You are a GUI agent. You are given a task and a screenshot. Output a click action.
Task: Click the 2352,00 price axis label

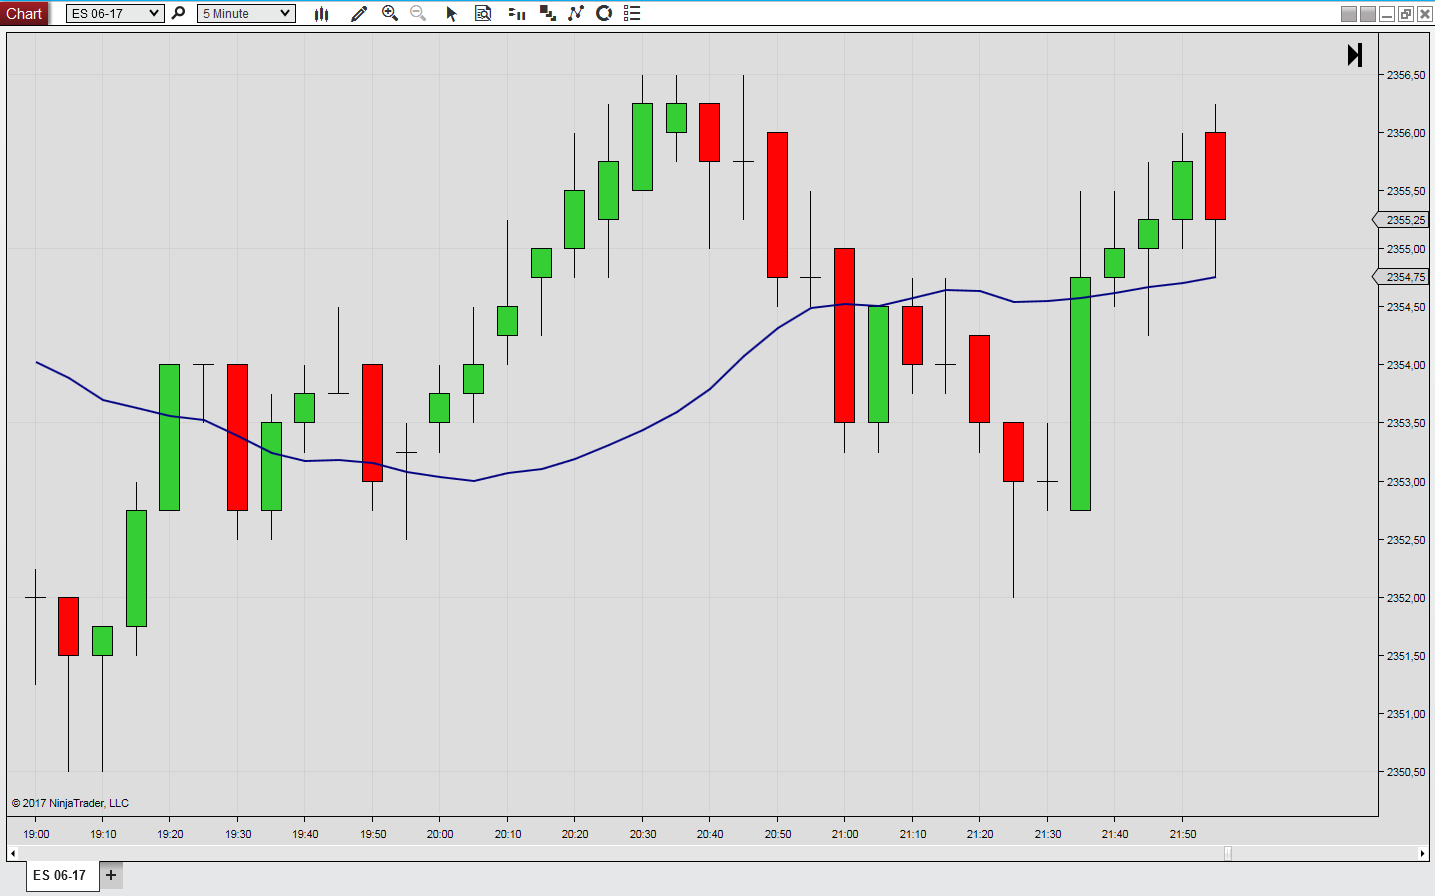[x=1406, y=598]
